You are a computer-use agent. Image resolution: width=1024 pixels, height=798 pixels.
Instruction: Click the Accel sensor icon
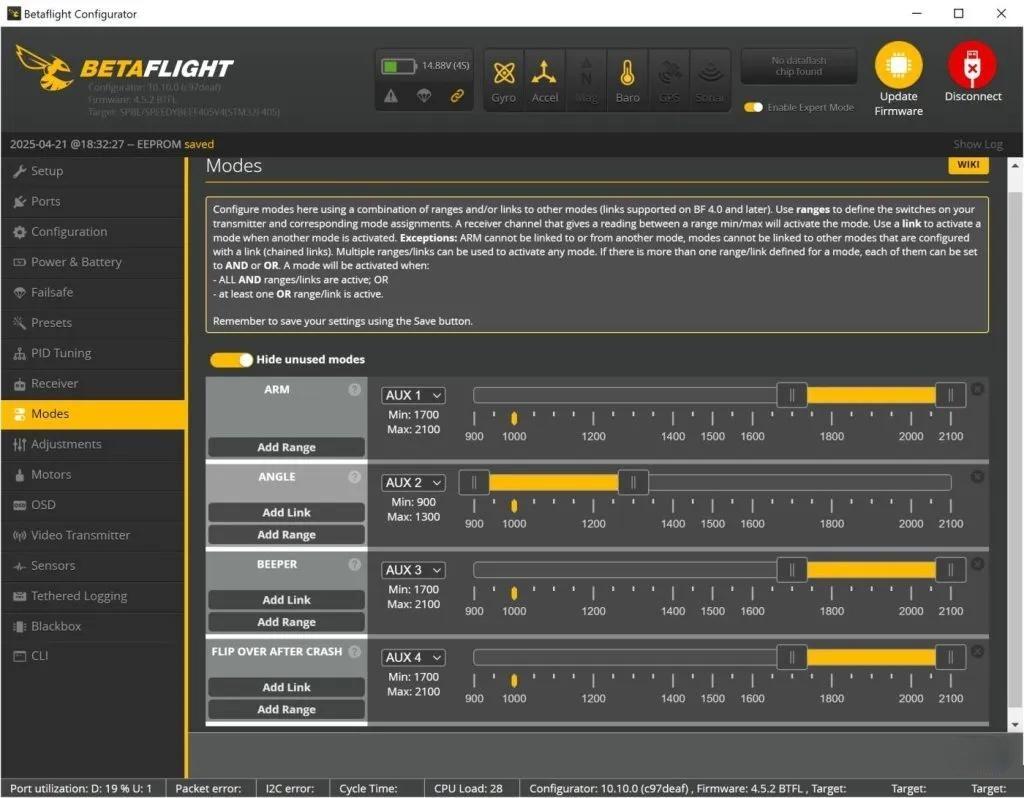click(x=544, y=73)
